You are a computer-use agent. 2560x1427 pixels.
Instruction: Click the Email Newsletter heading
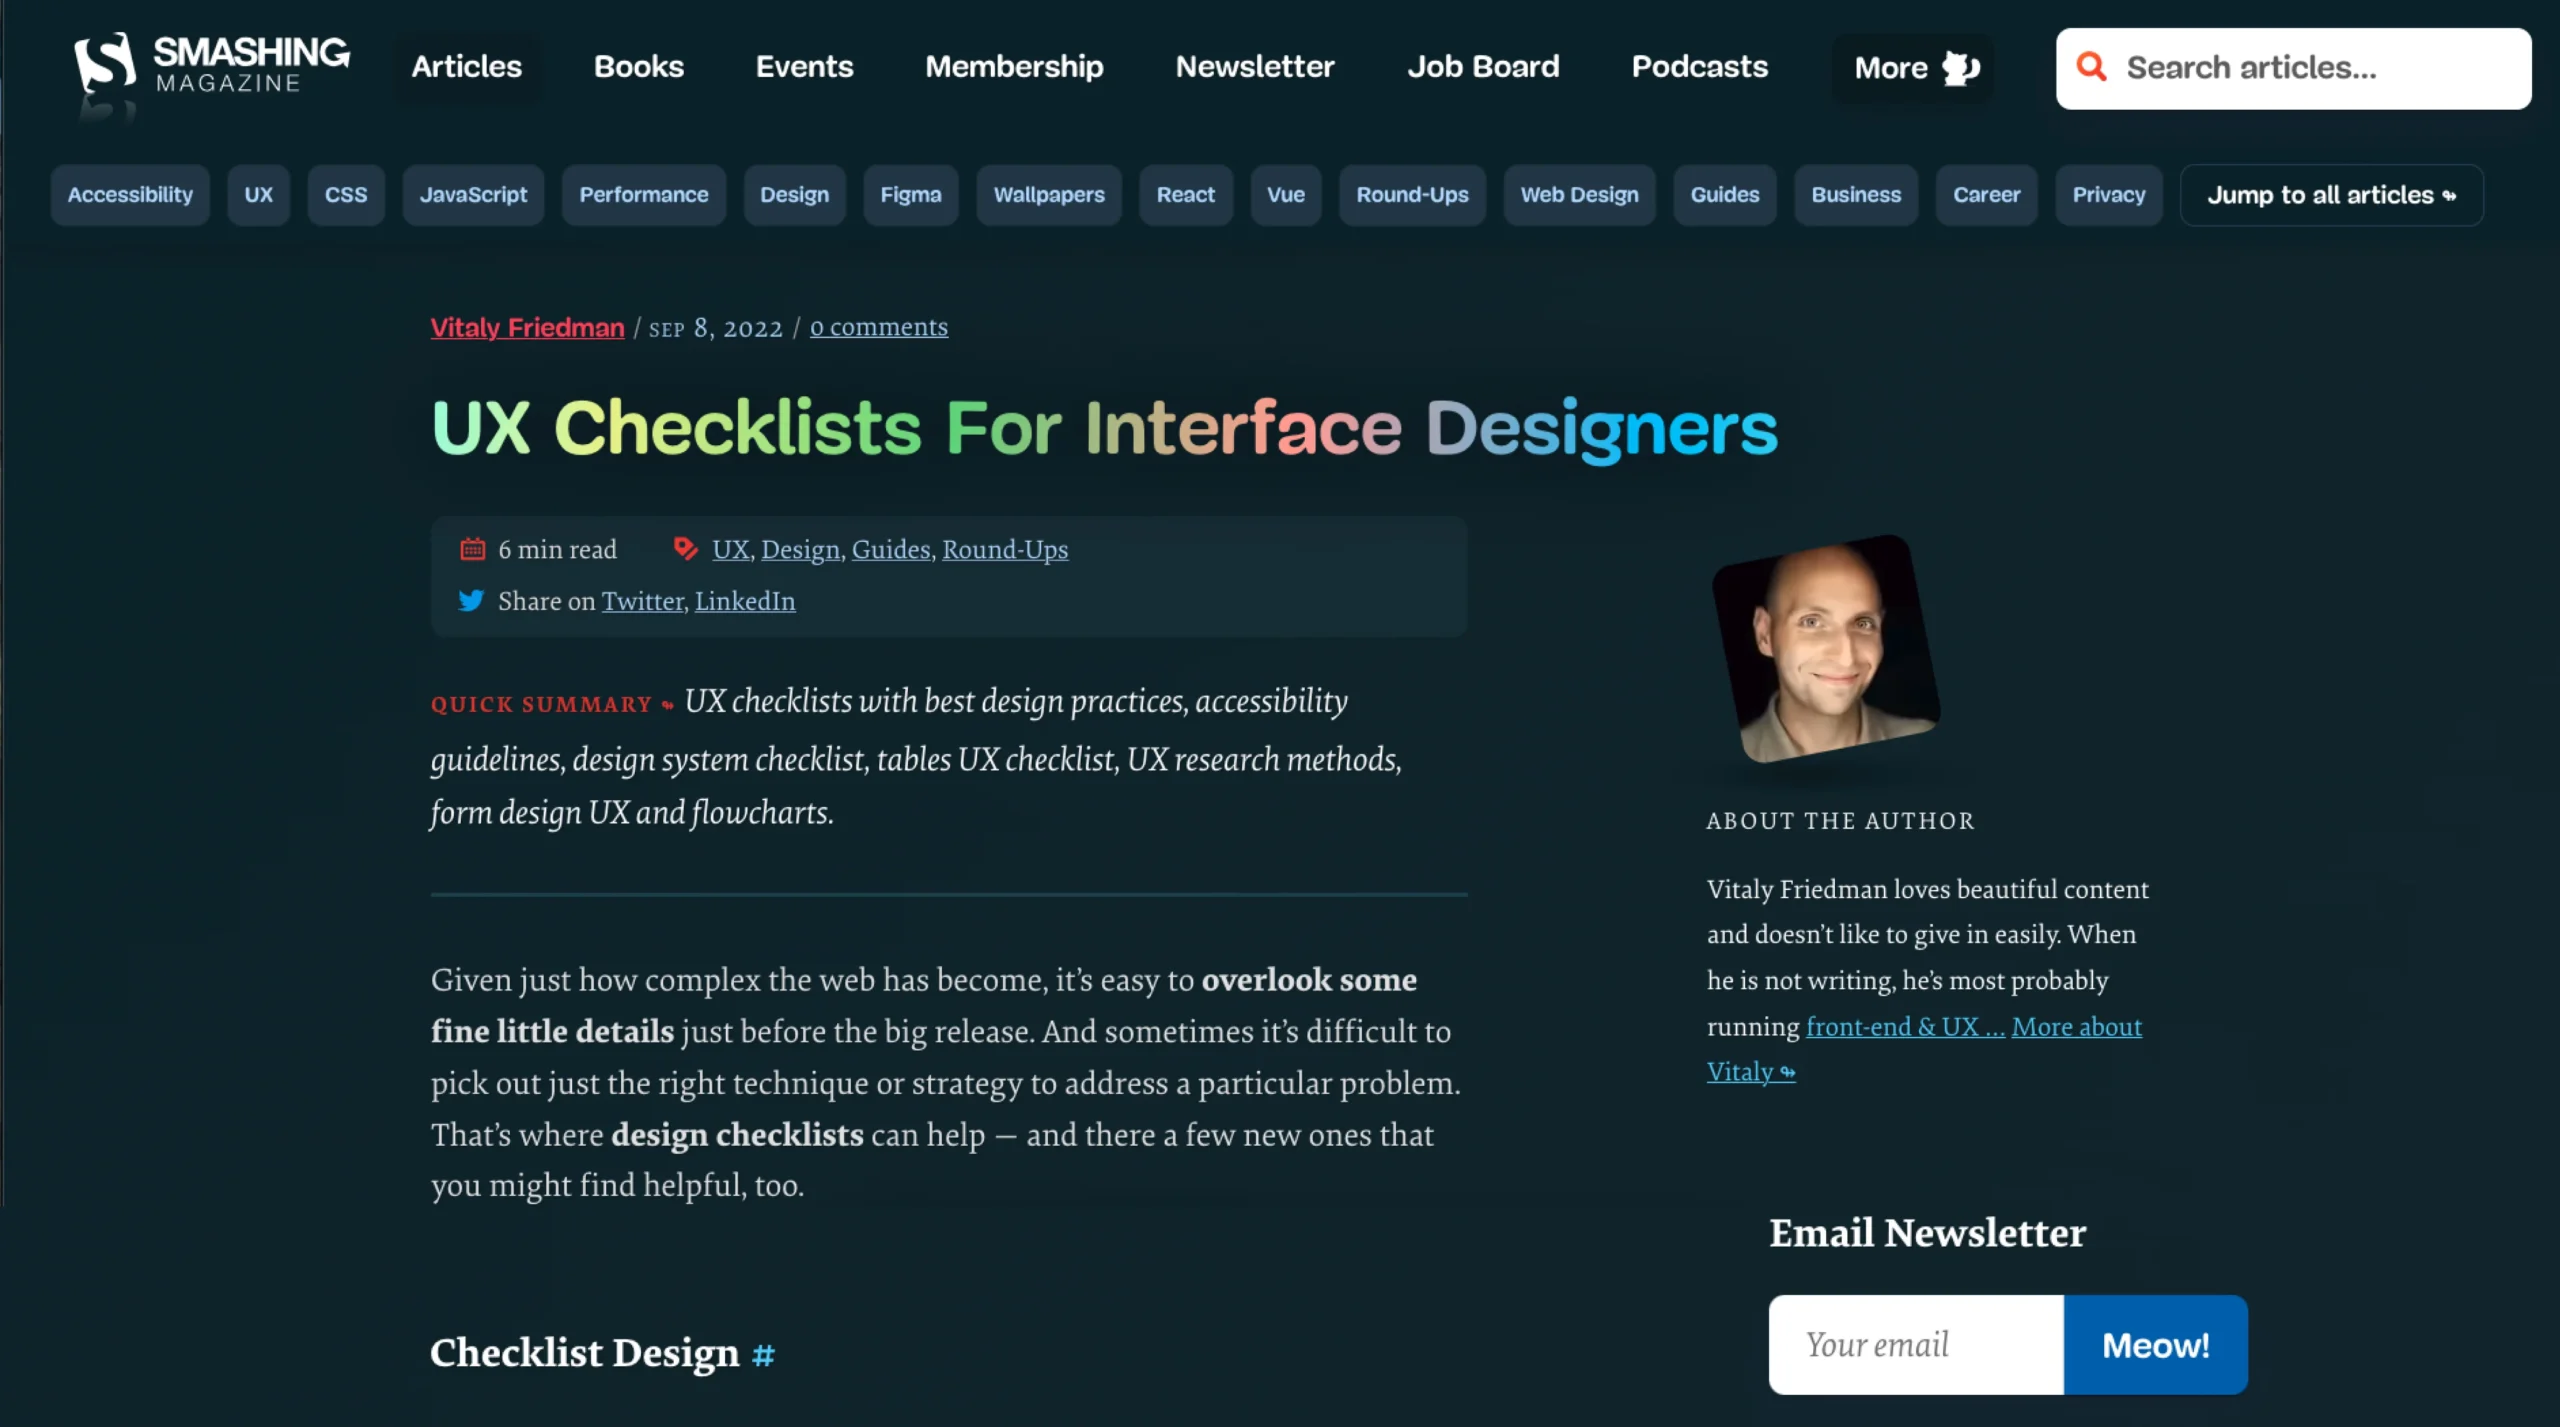pyautogui.click(x=1927, y=1233)
